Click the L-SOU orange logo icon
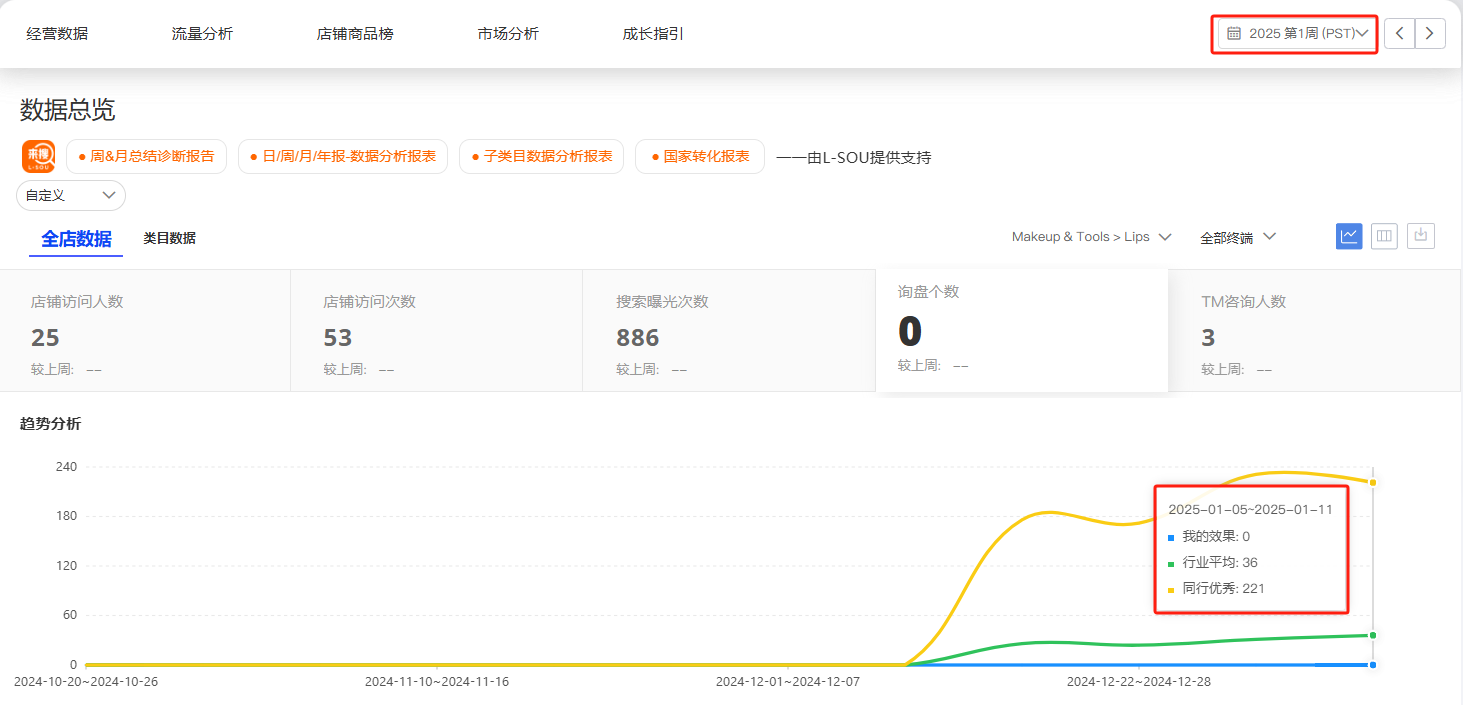Screen dimensions: 1463x705 coord(39,157)
